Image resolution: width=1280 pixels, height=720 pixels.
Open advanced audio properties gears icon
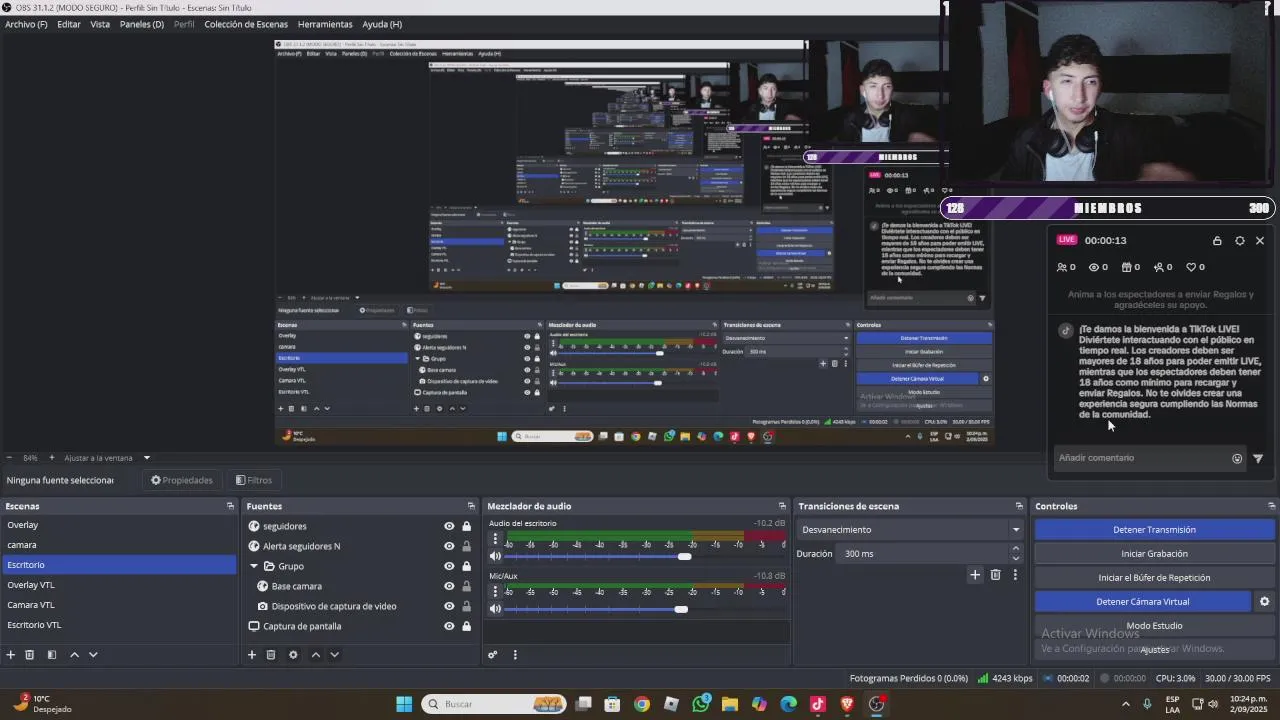point(493,655)
